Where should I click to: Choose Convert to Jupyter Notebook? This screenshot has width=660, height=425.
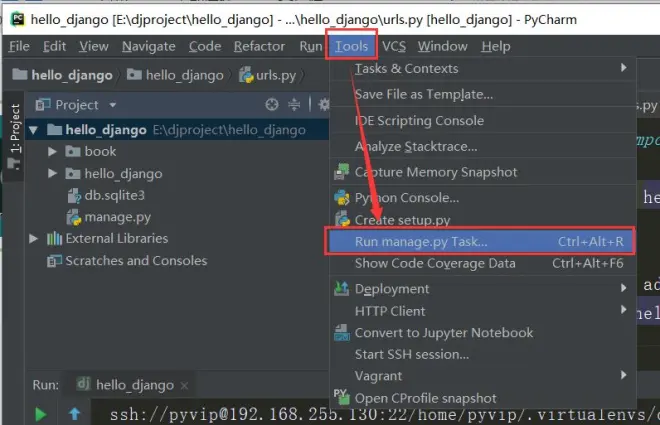point(483,333)
